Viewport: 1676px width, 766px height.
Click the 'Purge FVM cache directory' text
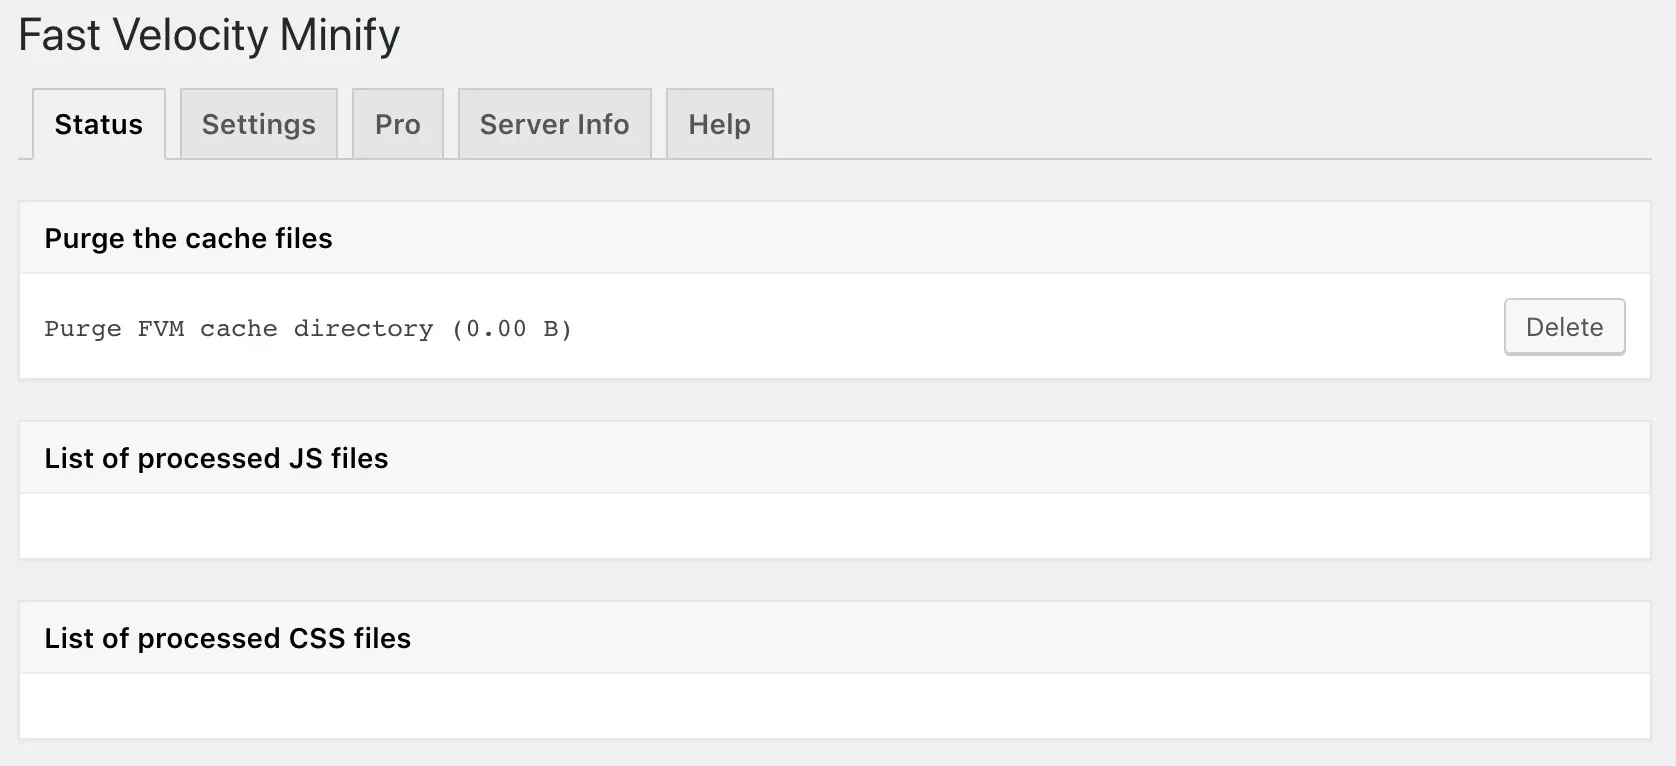pos(240,329)
